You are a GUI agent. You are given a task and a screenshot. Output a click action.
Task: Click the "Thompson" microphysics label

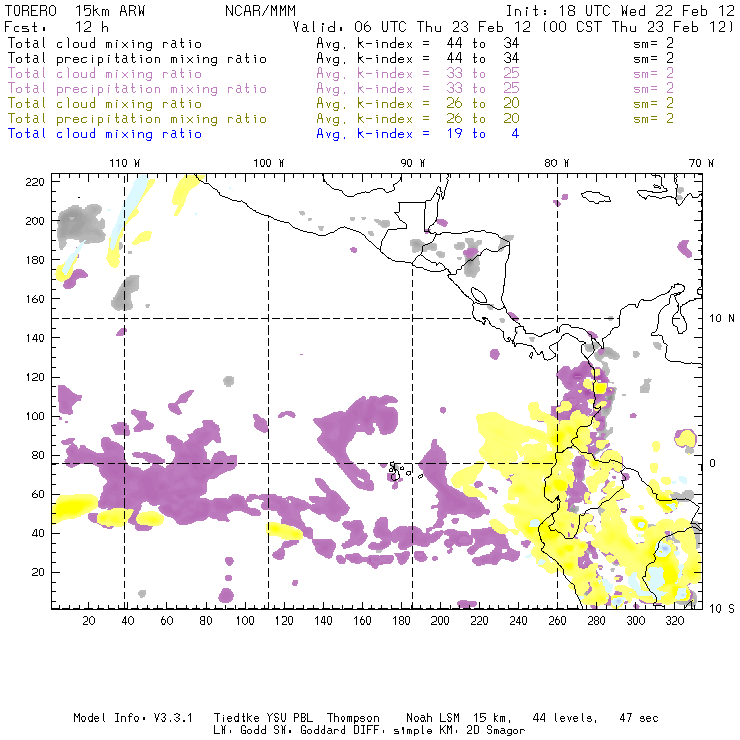[353, 718]
